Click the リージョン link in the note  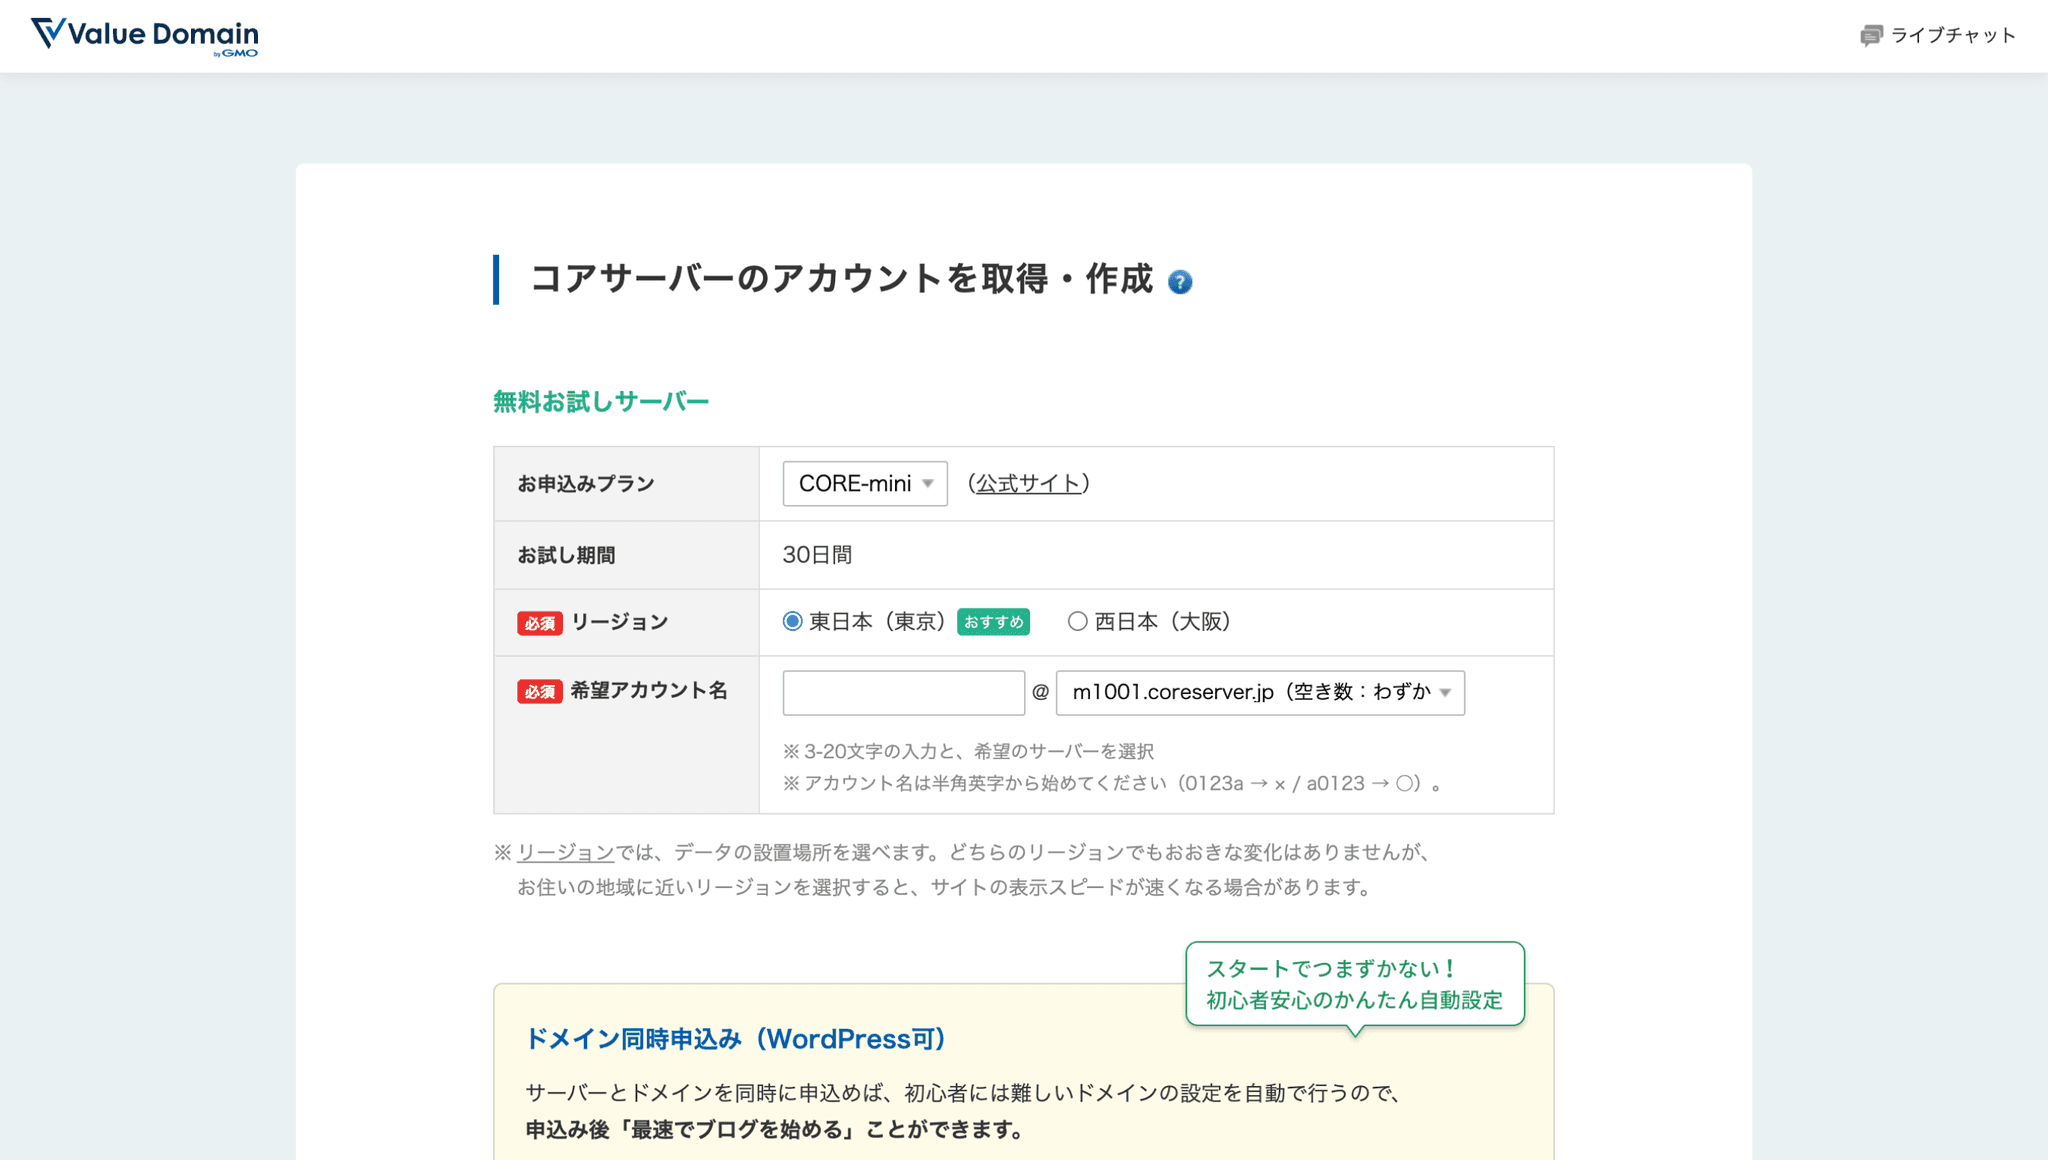click(565, 853)
